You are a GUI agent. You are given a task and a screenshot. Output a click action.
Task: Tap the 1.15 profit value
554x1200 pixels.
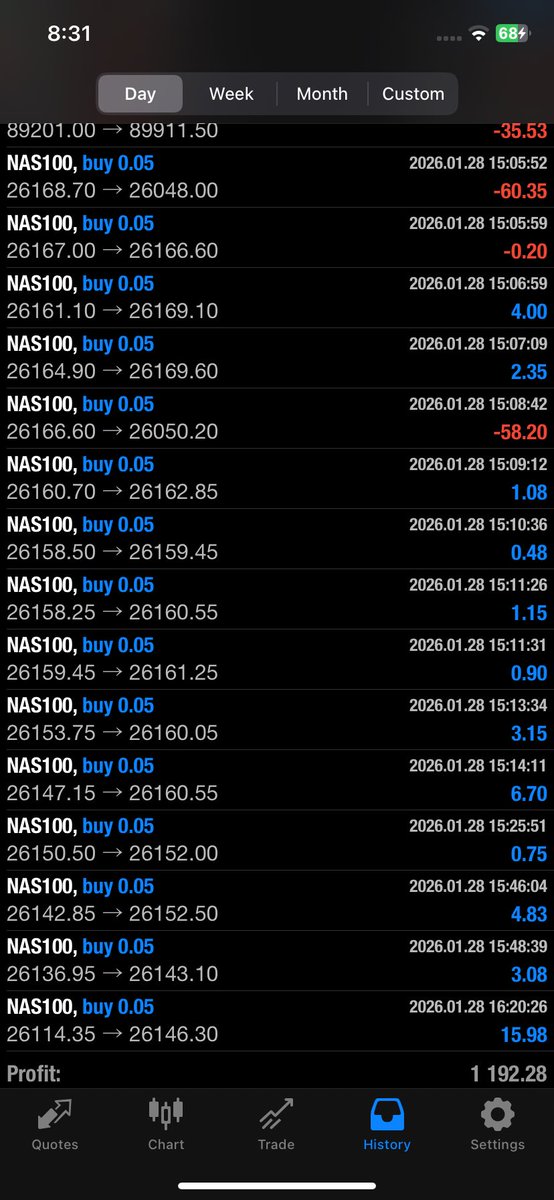[x=529, y=613]
